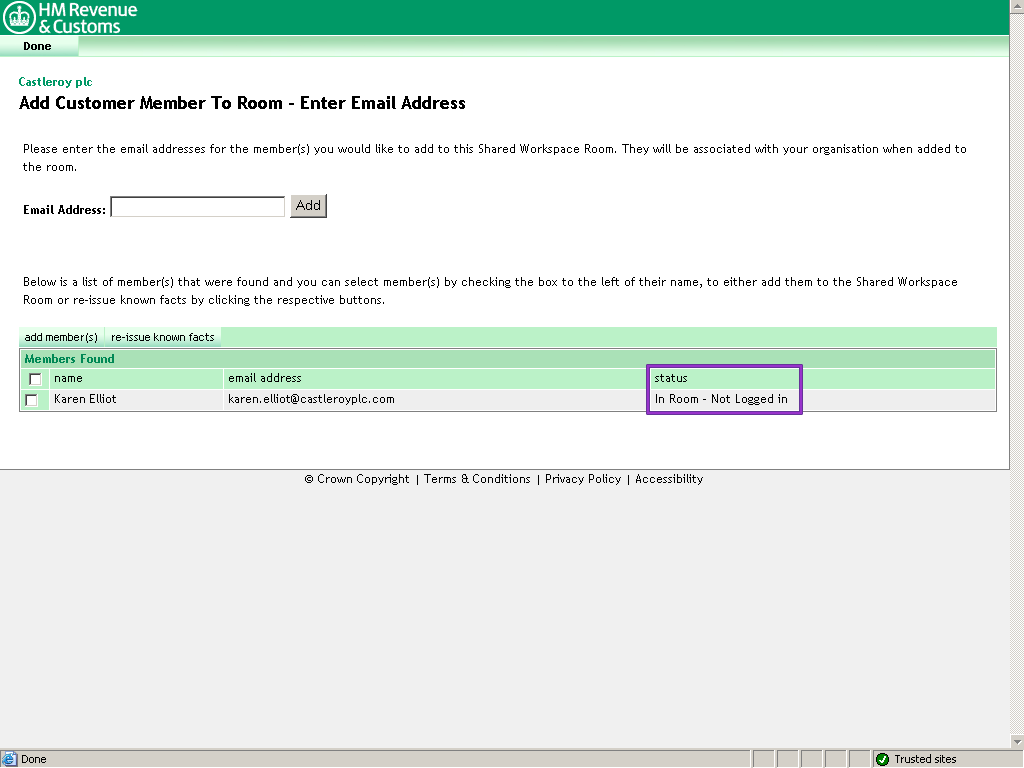
Task: Click the In Room - Not Logged in status
Action: [721, 399]
